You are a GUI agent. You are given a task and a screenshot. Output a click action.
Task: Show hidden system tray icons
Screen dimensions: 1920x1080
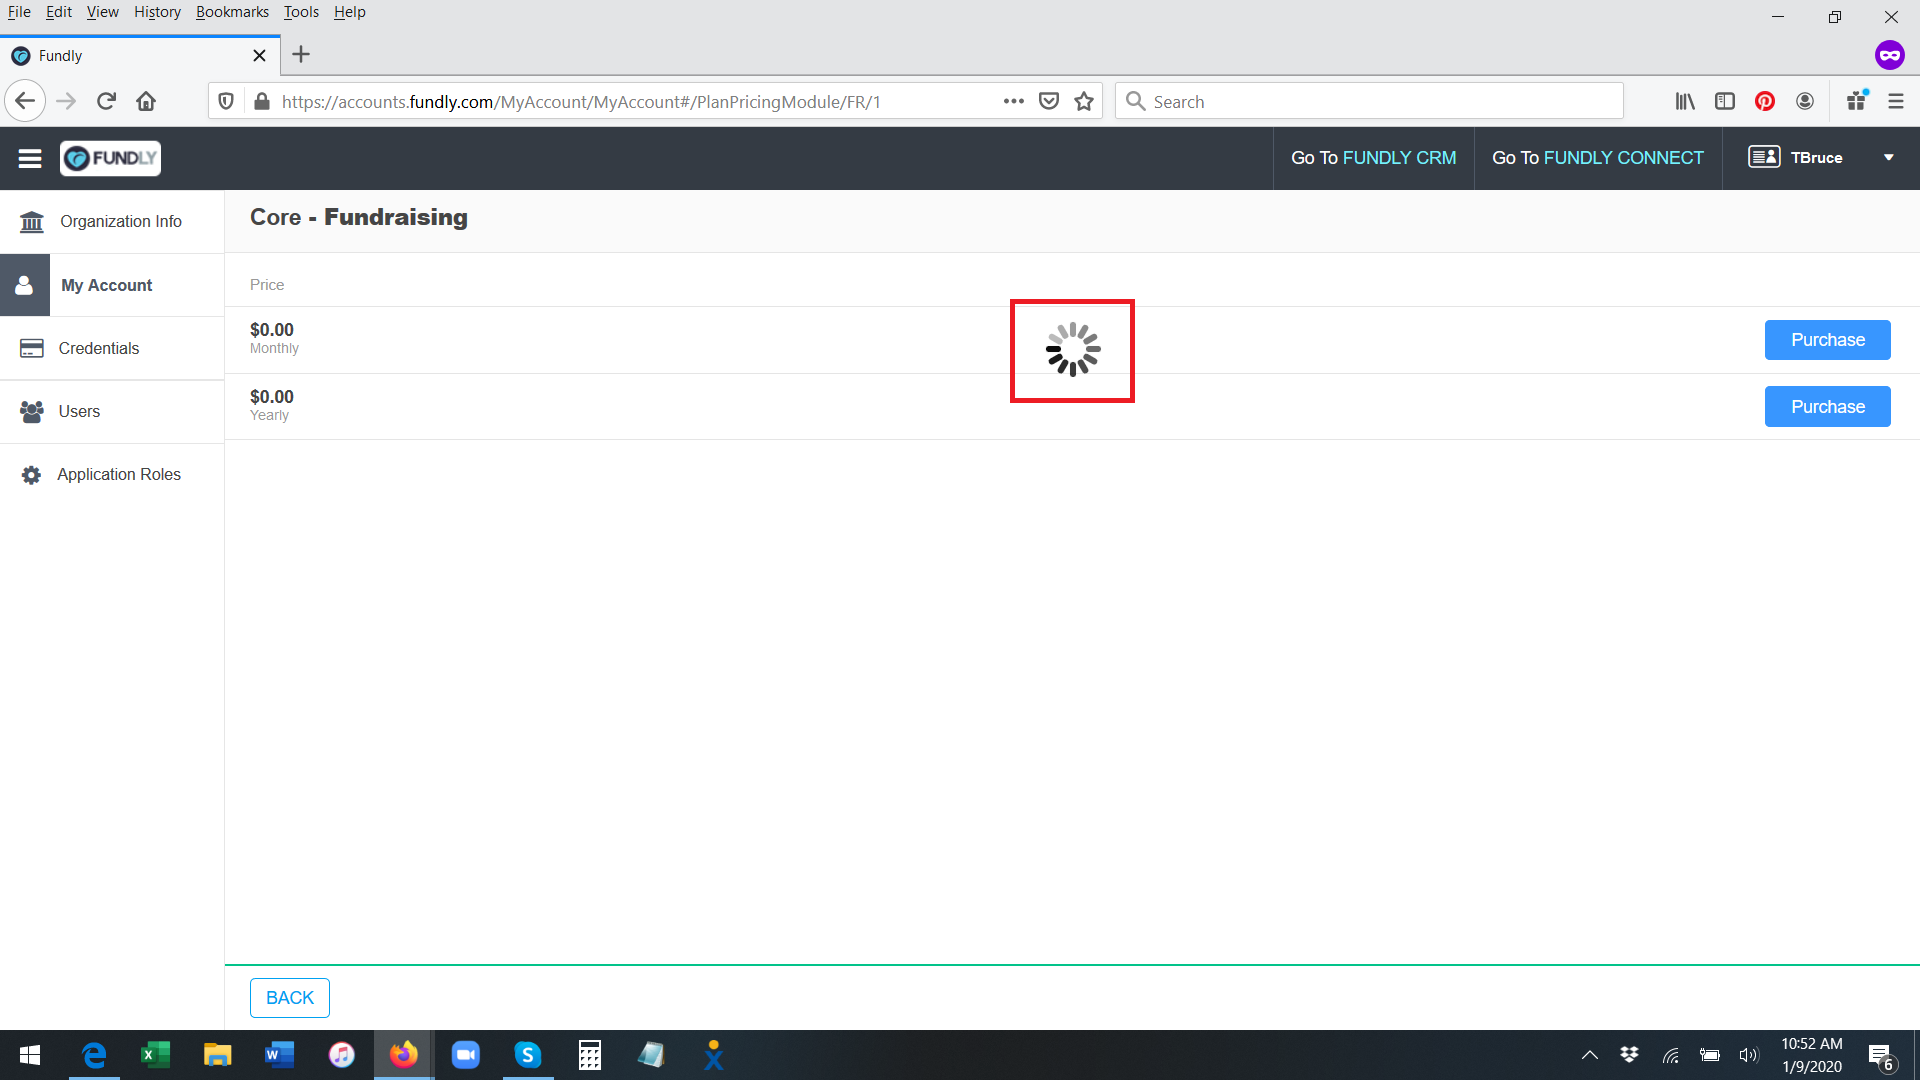point(1589,1055)
